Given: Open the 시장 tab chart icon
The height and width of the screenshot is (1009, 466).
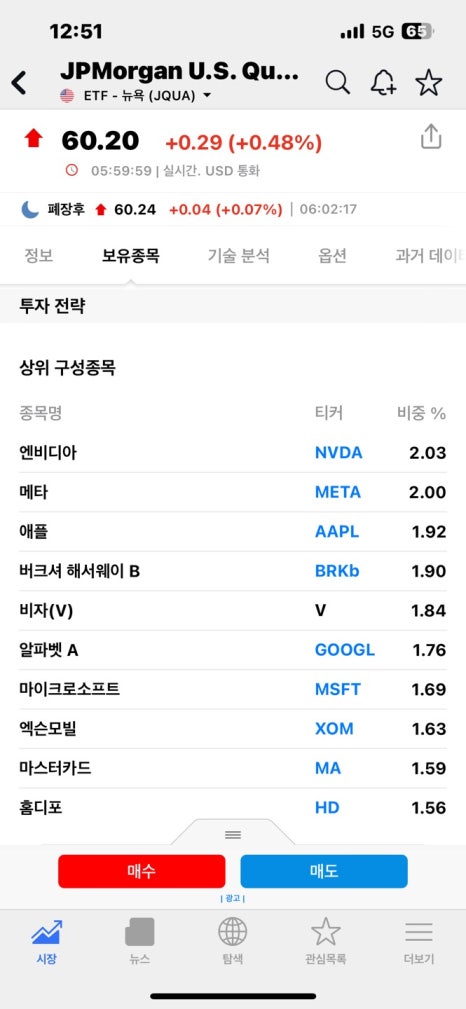Looking at the screenshot, I should click(46, 932).
